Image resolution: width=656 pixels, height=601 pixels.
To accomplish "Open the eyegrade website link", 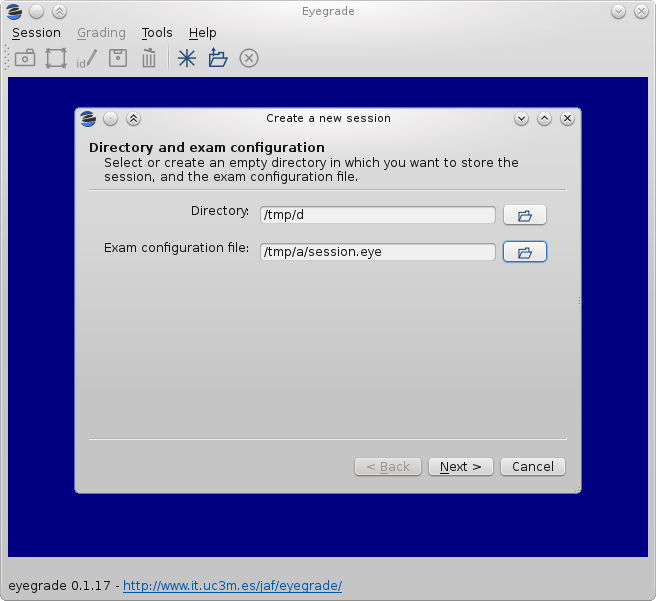I will pyautogui.click(x=232, y=586).
